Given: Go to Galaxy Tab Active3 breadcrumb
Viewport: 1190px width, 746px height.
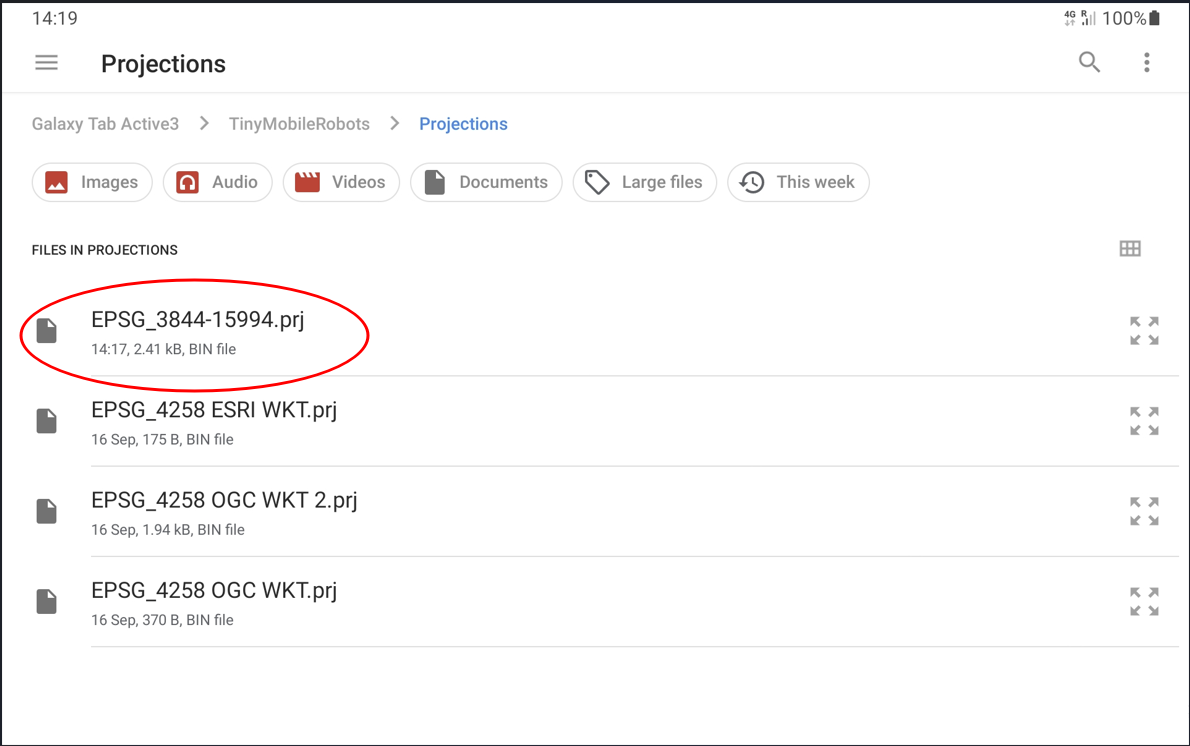Looking at the screenshot, I should click(x=105, y=124).
